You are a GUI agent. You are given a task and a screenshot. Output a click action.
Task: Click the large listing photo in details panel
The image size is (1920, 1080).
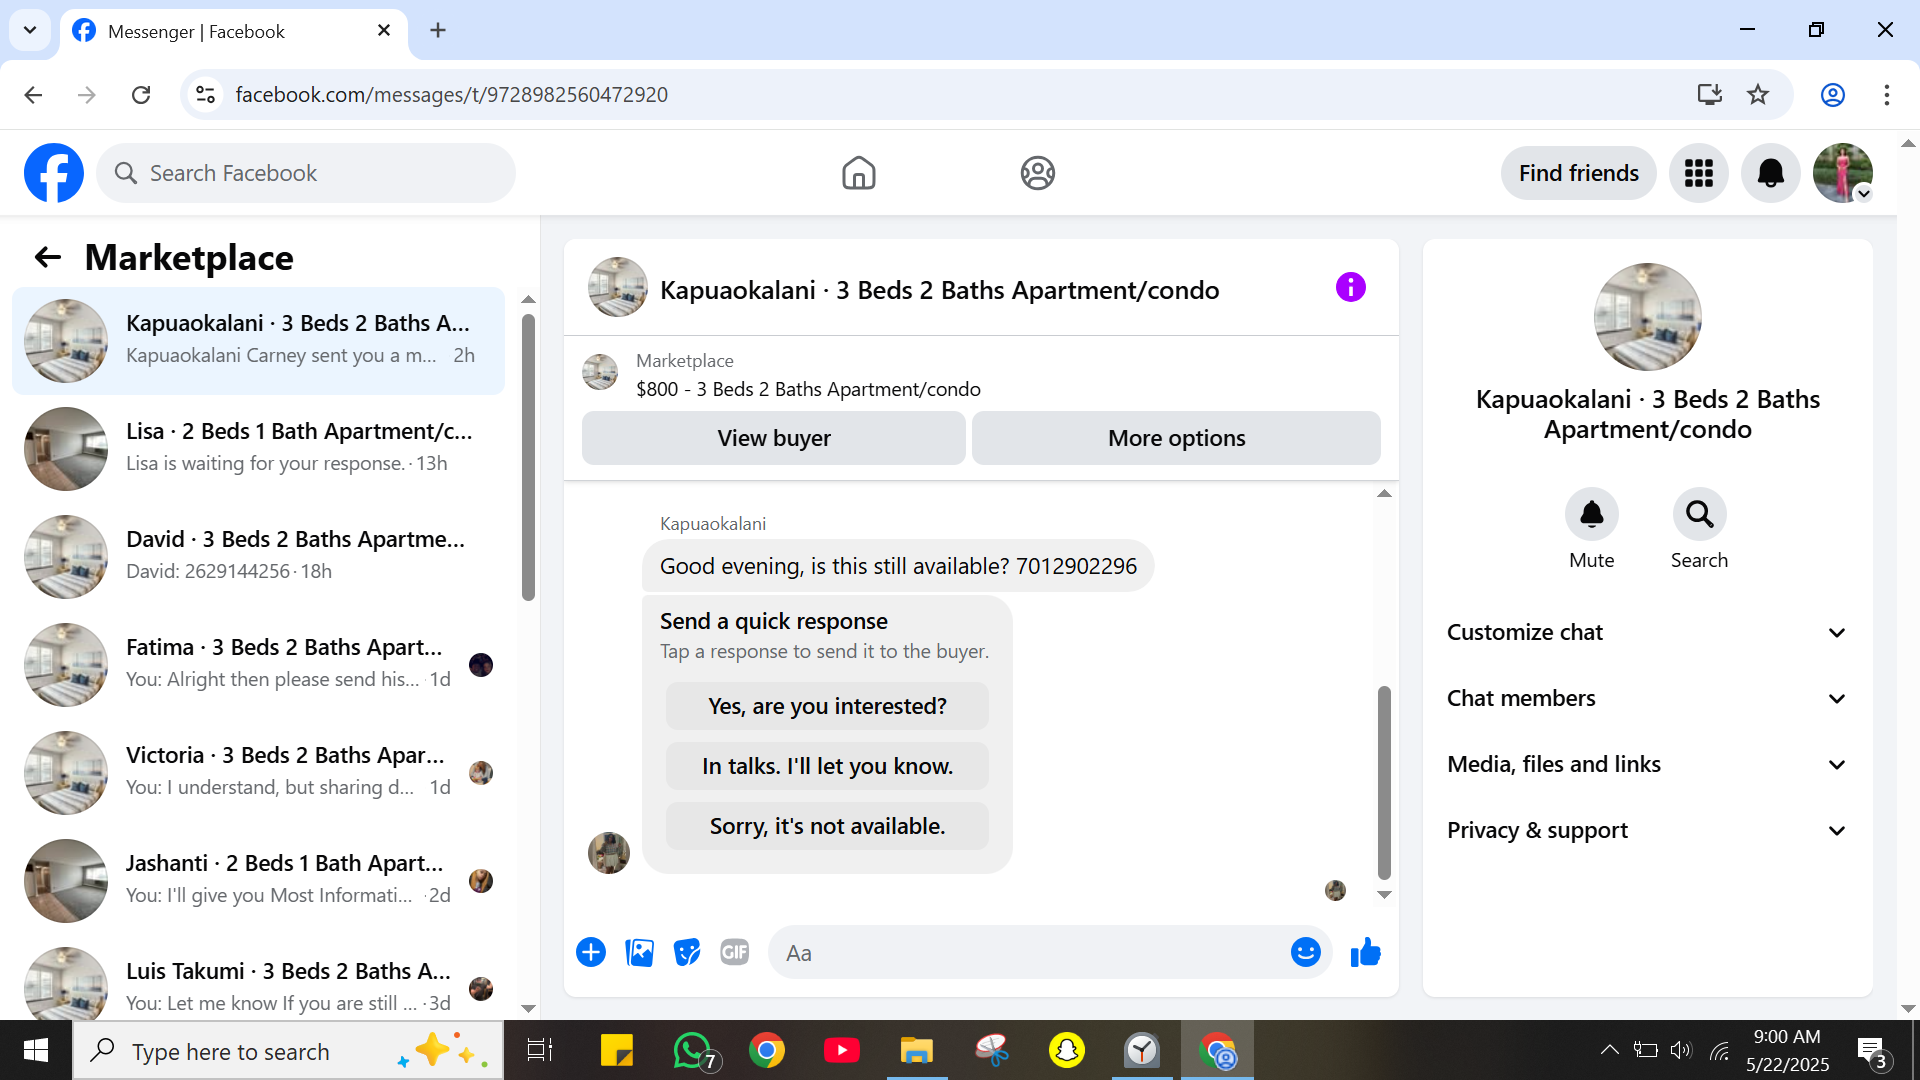pyautogui.click(x=1647, y=317)
